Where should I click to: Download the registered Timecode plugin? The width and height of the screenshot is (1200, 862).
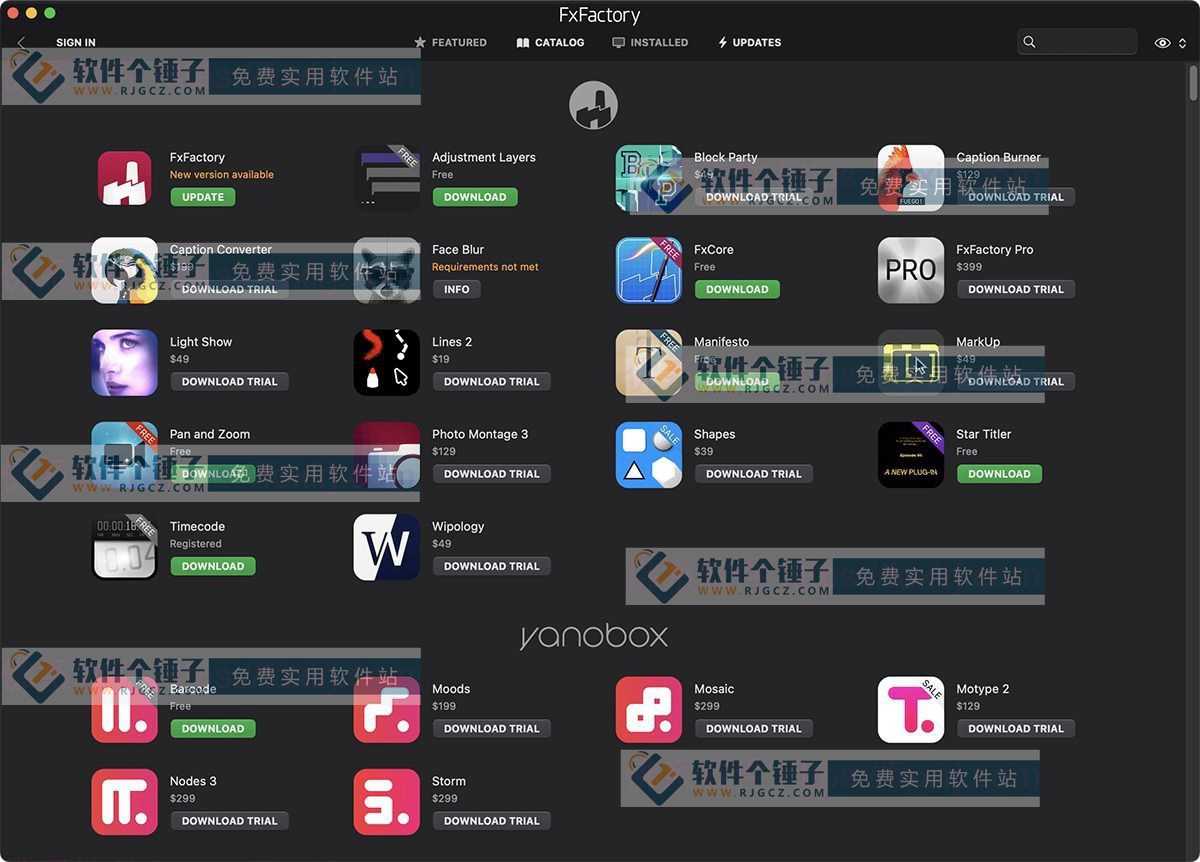coord(213,566)
